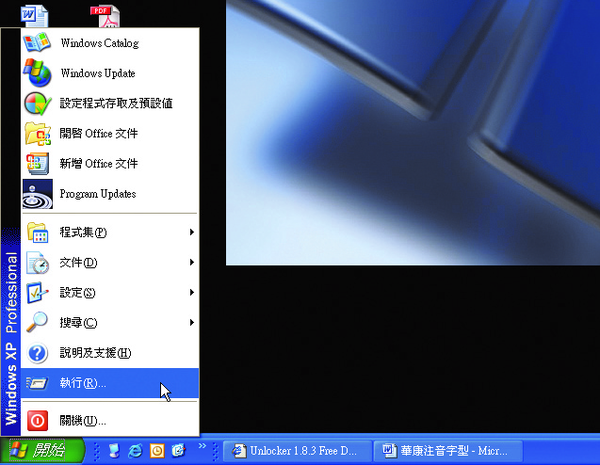
Task: Switch to 華康注音字型 Word taskbar window
Action: 448,450
